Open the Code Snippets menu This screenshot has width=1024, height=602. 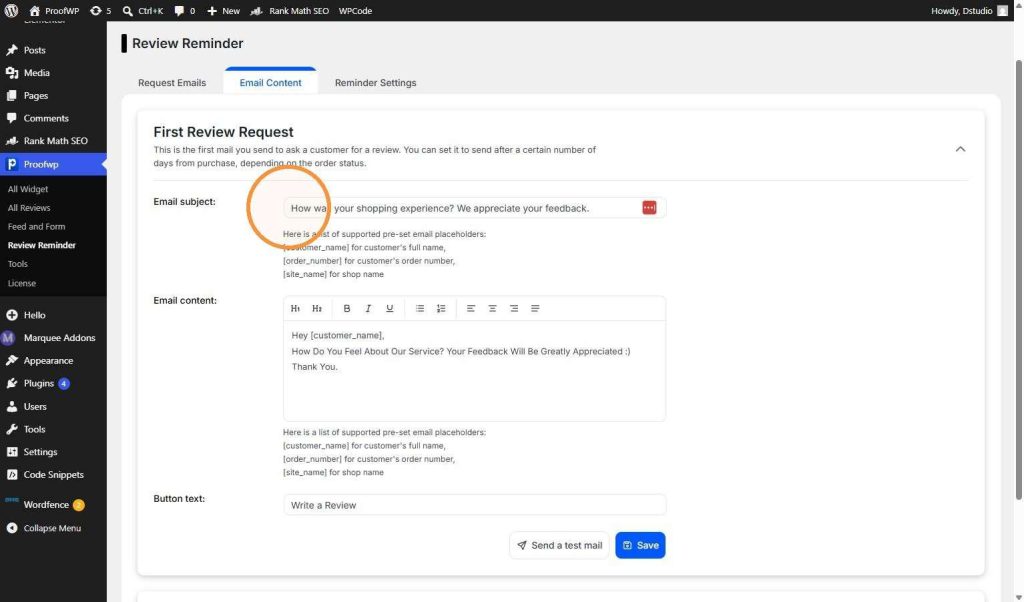pyautogui.click(x=53, y=475)
